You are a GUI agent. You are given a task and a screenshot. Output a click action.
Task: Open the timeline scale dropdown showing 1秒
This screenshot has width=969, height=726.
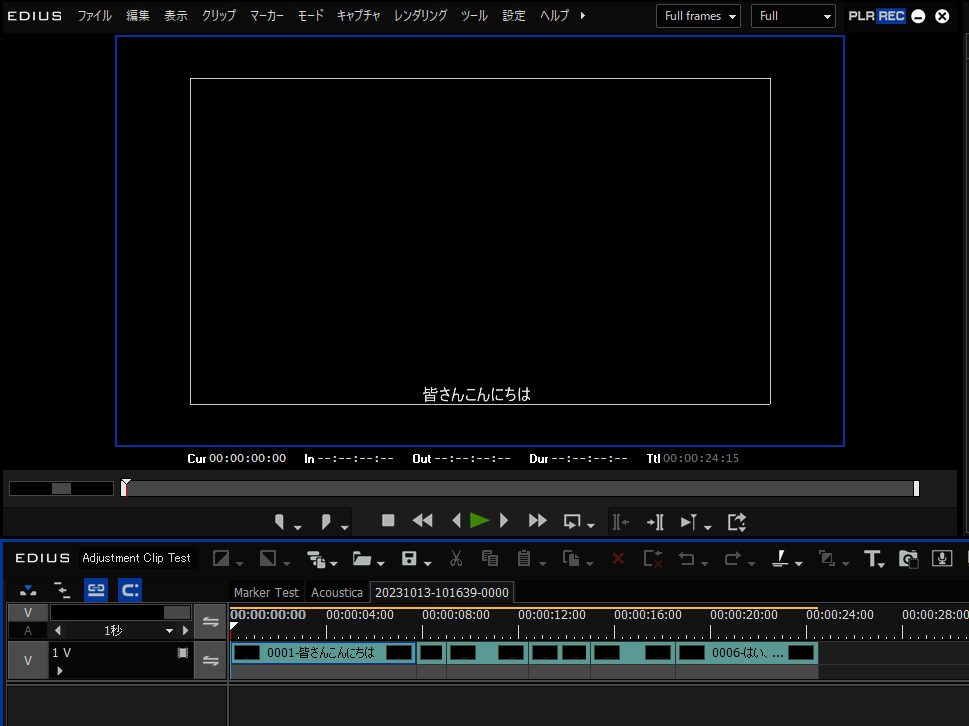pos(169,631)
